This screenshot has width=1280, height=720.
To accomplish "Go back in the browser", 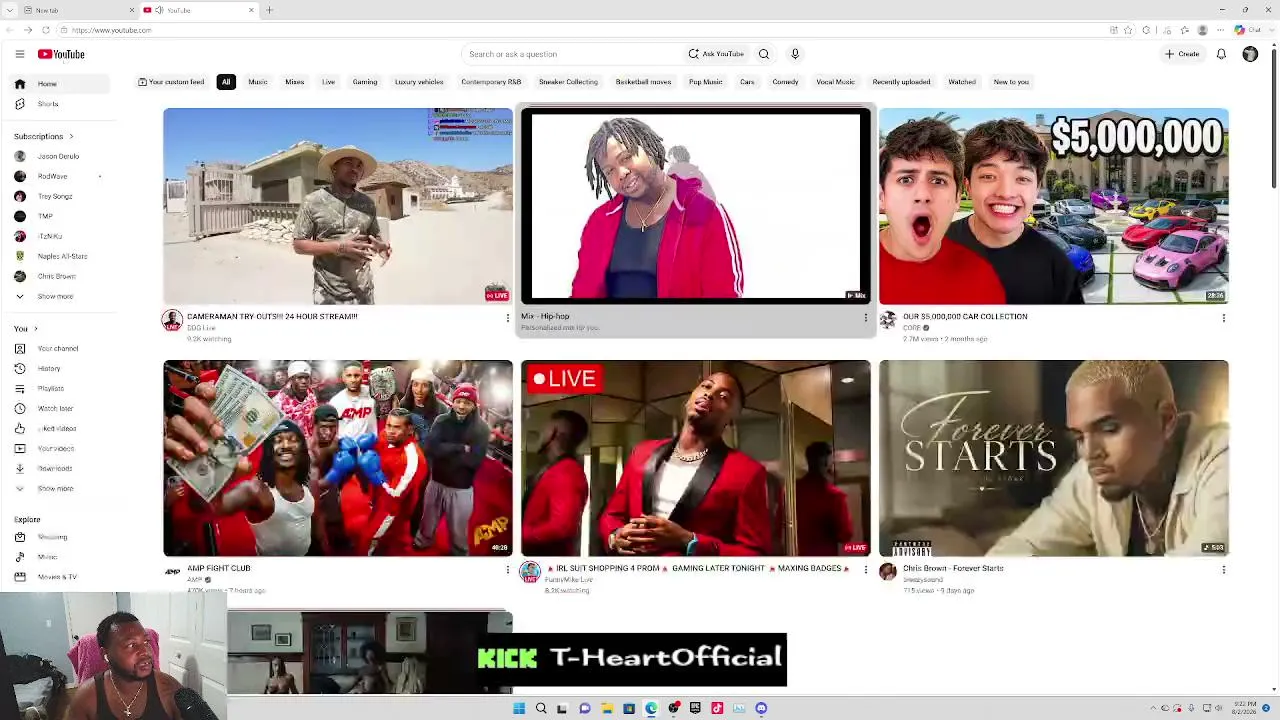I will pyautogui.click(x=8, y=30).
